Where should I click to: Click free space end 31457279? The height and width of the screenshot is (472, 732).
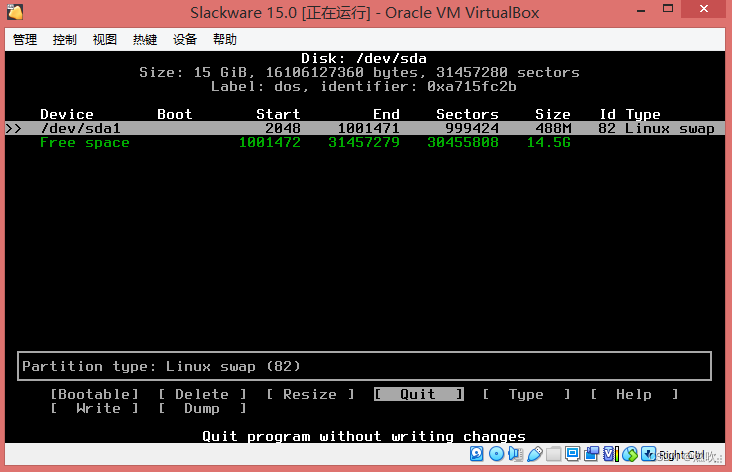[x=364, y=142]
